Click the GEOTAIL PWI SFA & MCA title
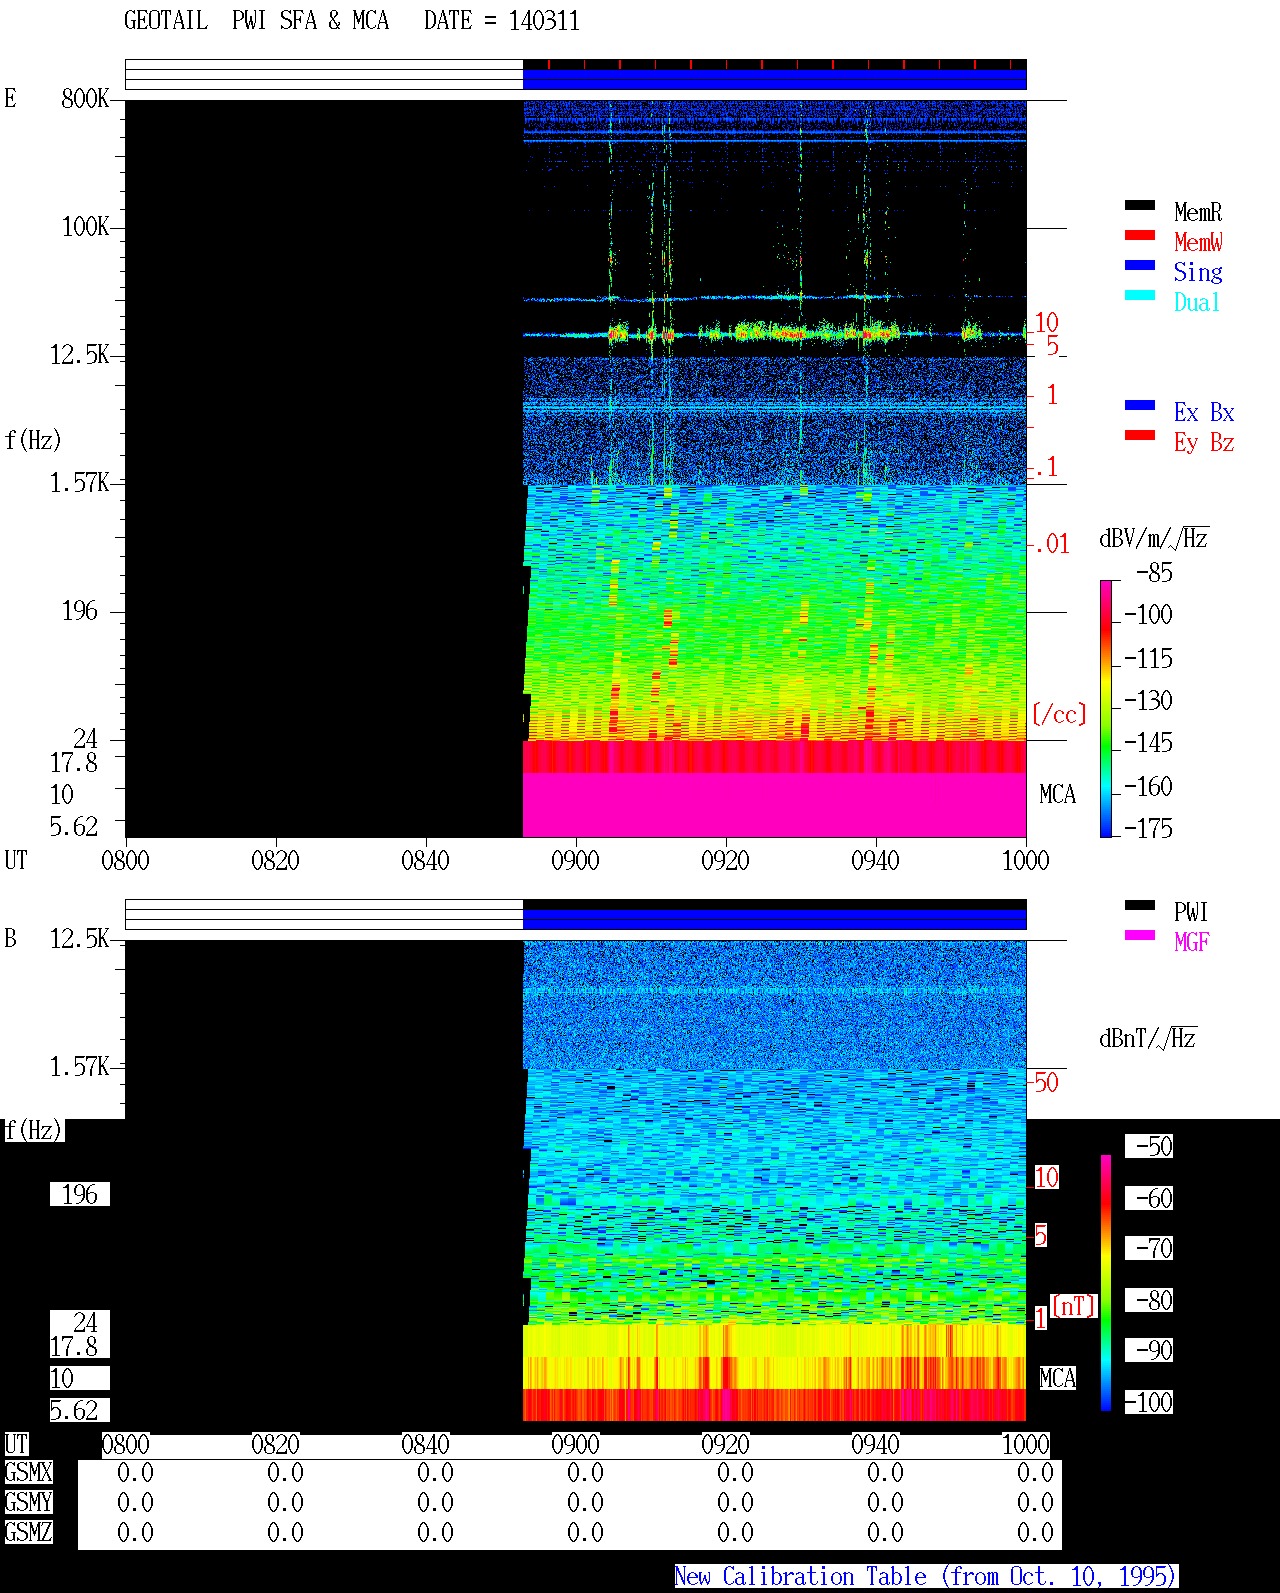The width and height of the screenshot is (1280, 1593). tap(256, 21)
